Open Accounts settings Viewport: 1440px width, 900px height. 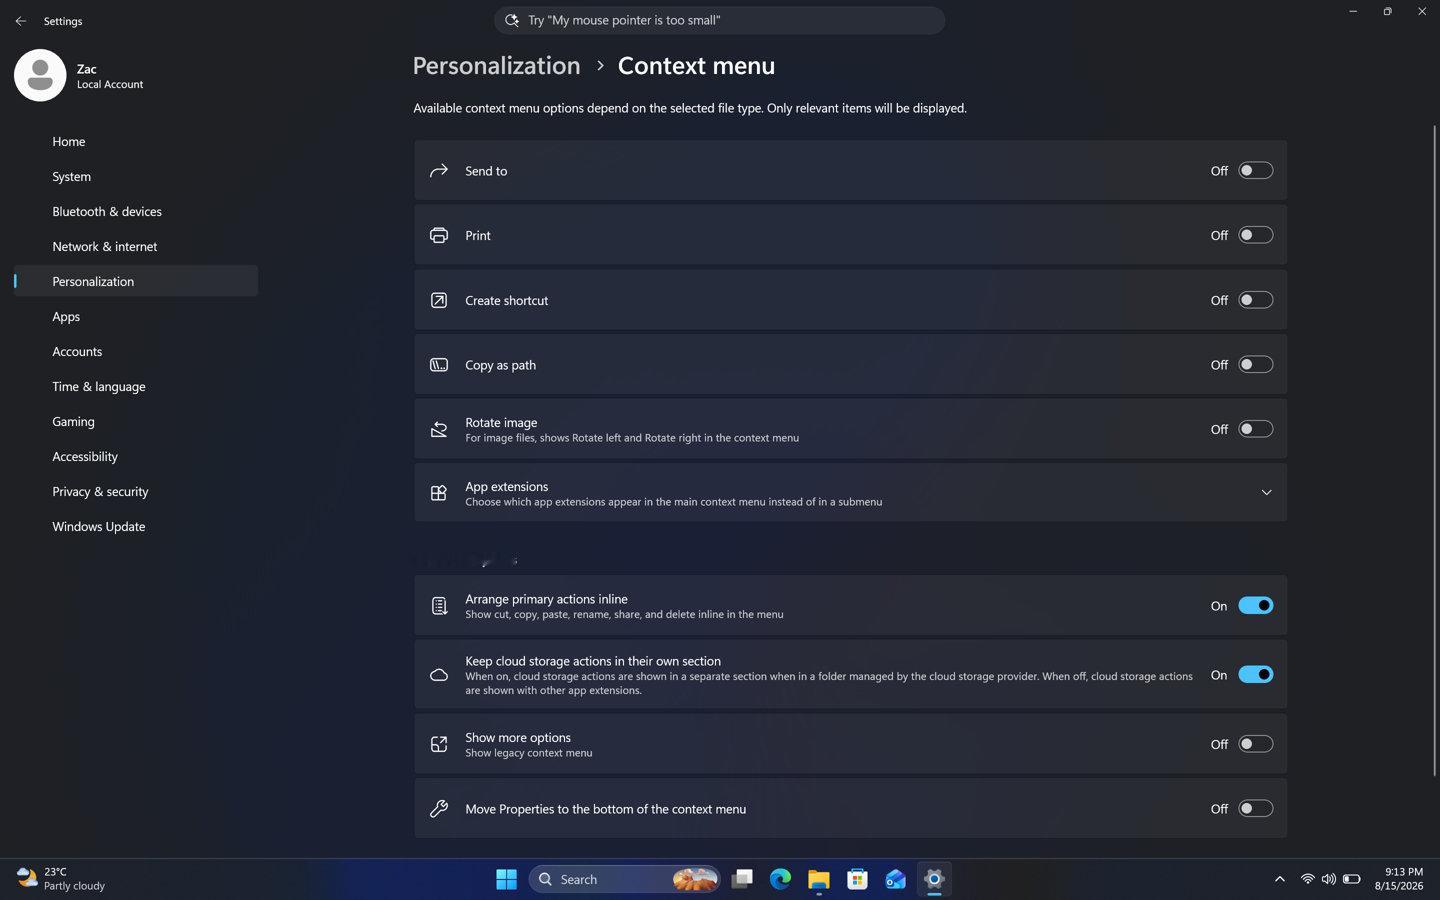(136, 351)
